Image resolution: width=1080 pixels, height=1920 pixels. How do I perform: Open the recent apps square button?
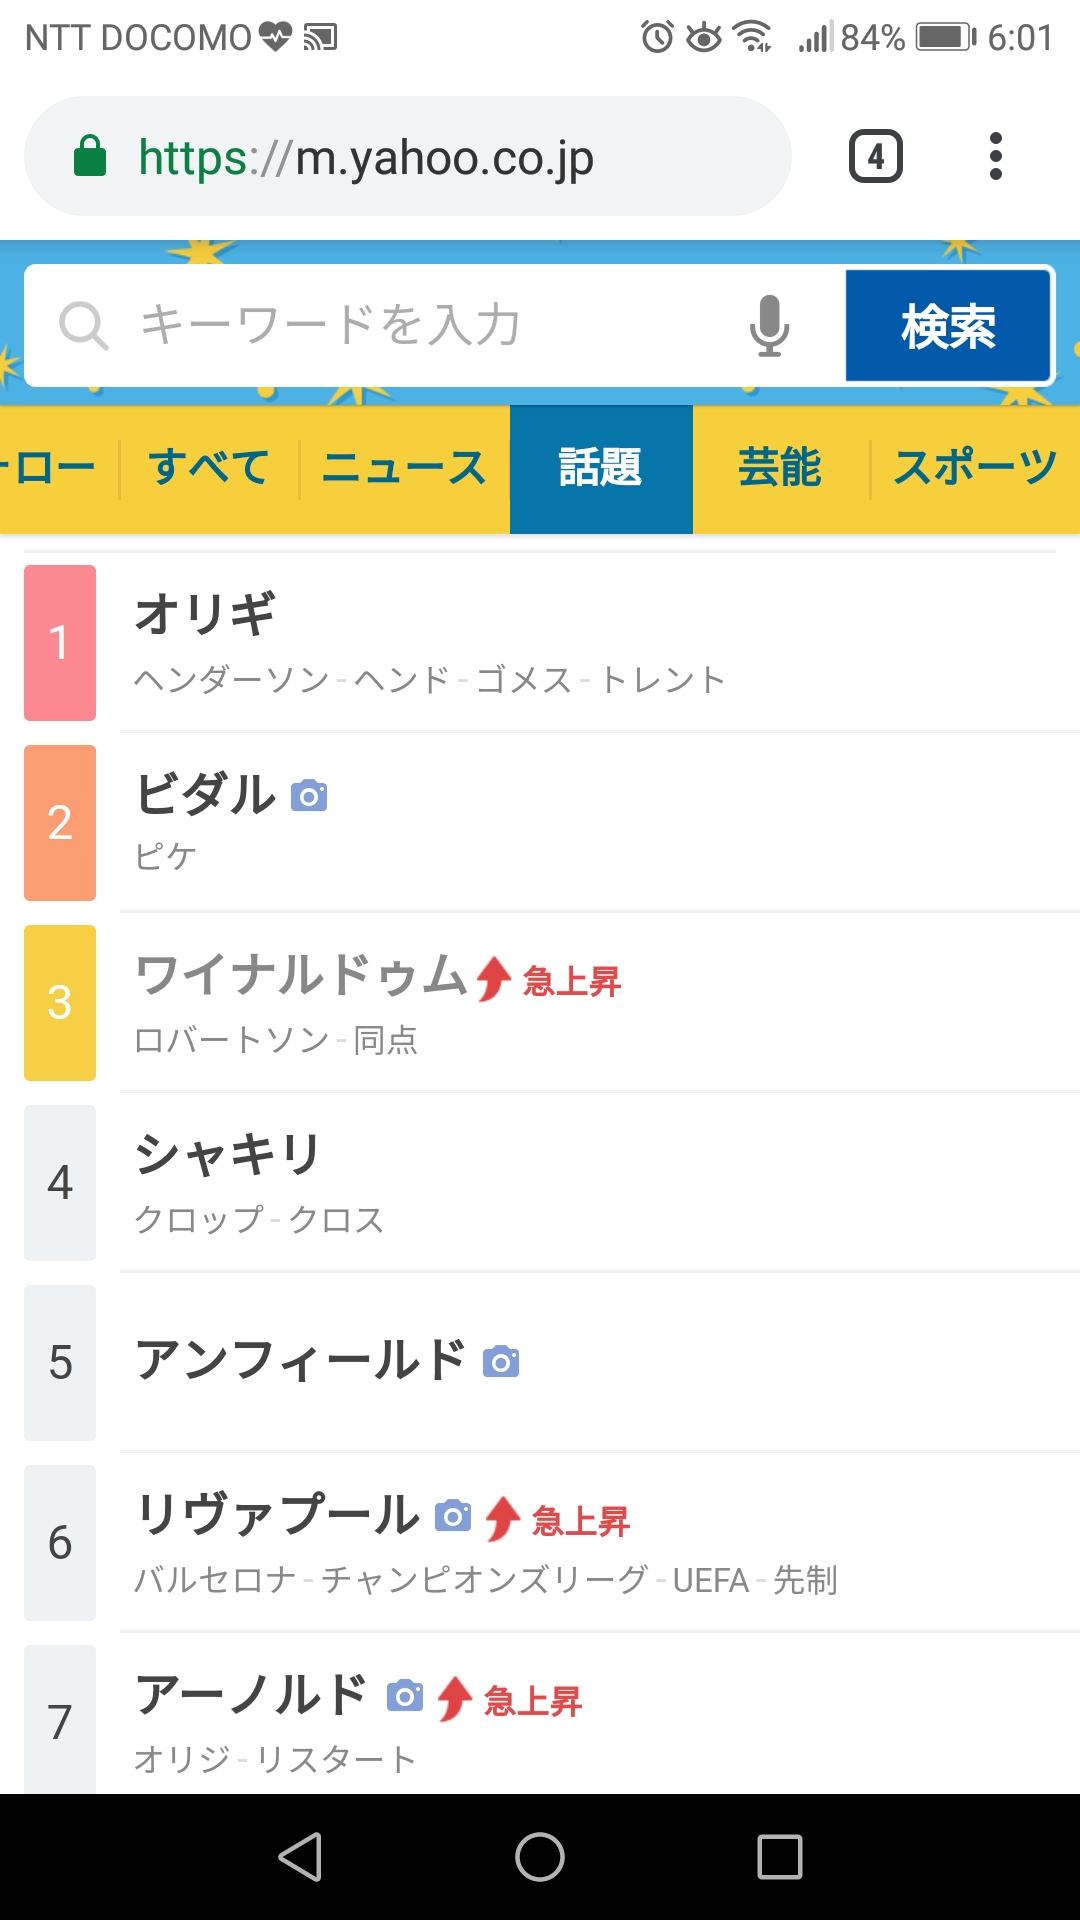point(780,1857)
